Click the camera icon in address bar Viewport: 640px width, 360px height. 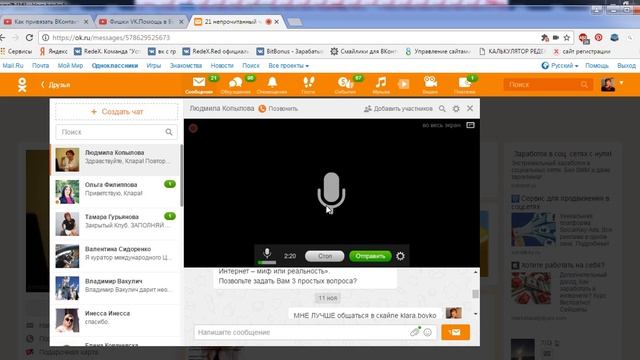tap(556, 38)
